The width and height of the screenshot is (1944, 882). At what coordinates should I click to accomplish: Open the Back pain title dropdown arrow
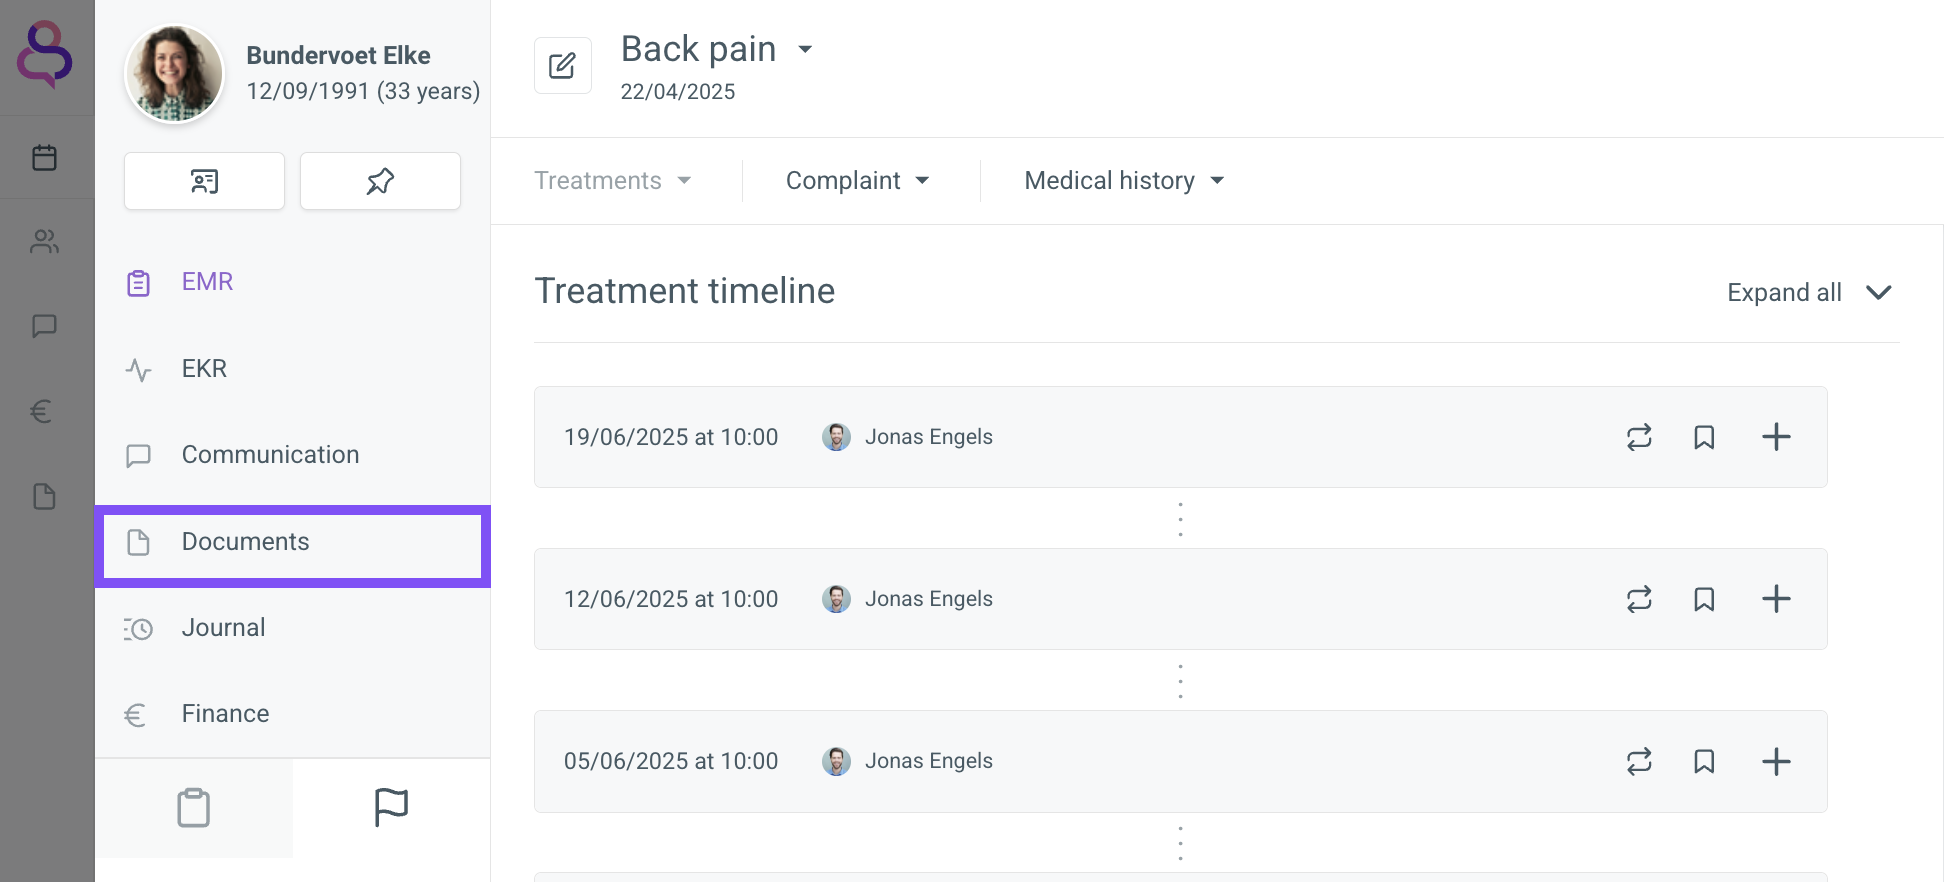[805, 49]
